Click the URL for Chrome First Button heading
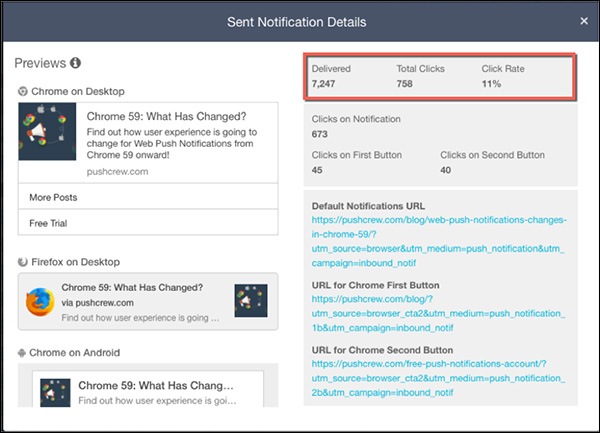The width and height of the screenshot is (600, 433). tap(375, 285)
